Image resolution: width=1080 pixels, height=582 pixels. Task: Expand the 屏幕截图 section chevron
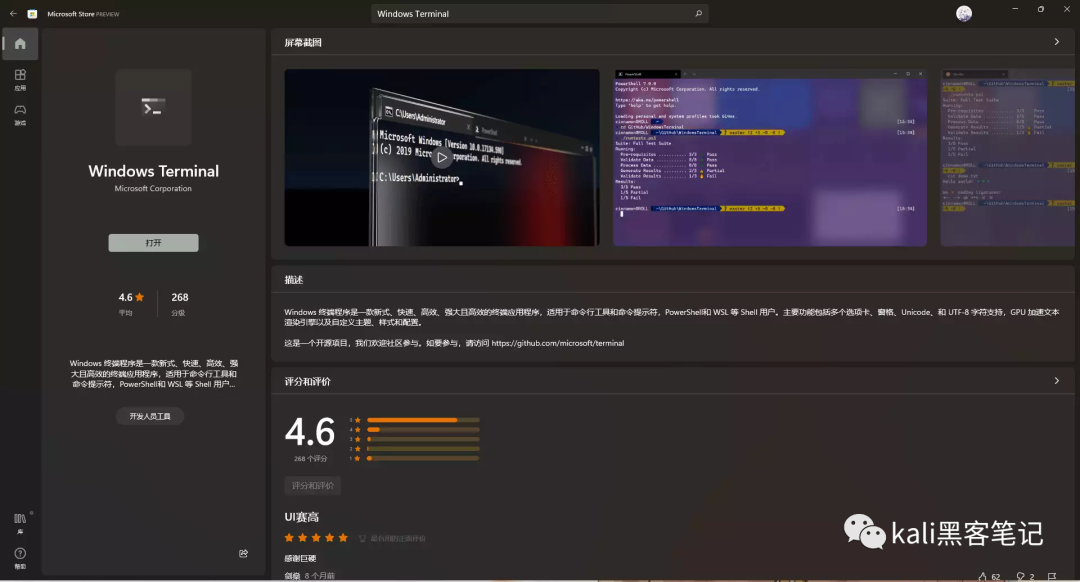pyautogui.click(x=1057, y=42)
